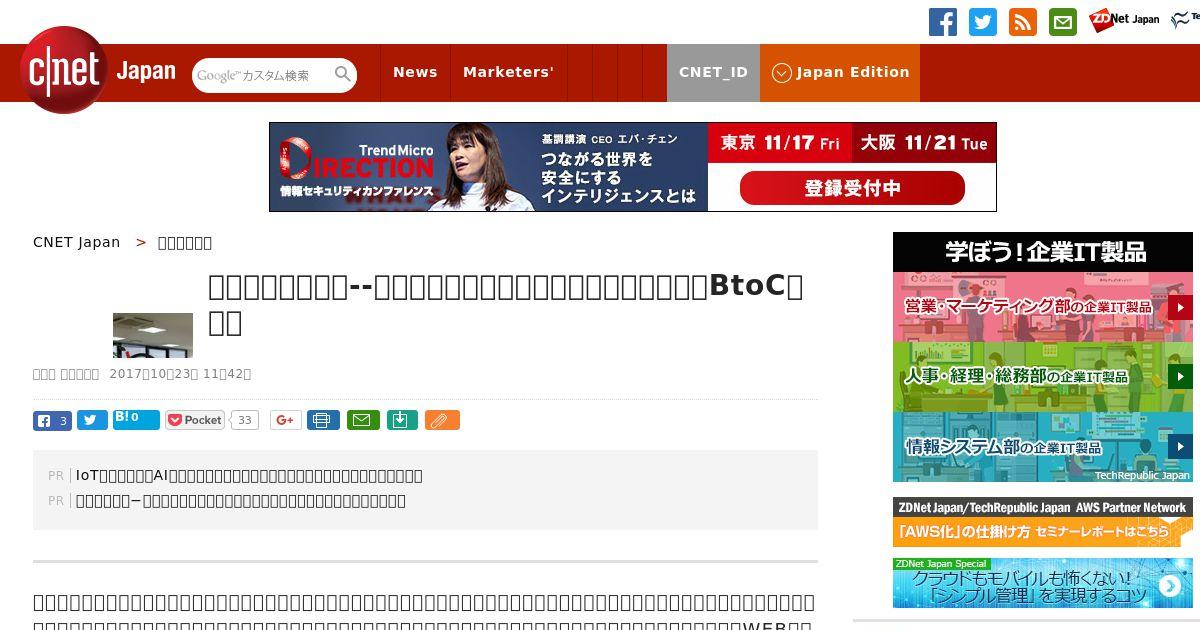Go to CNET Japan home logo

(98, 71)
